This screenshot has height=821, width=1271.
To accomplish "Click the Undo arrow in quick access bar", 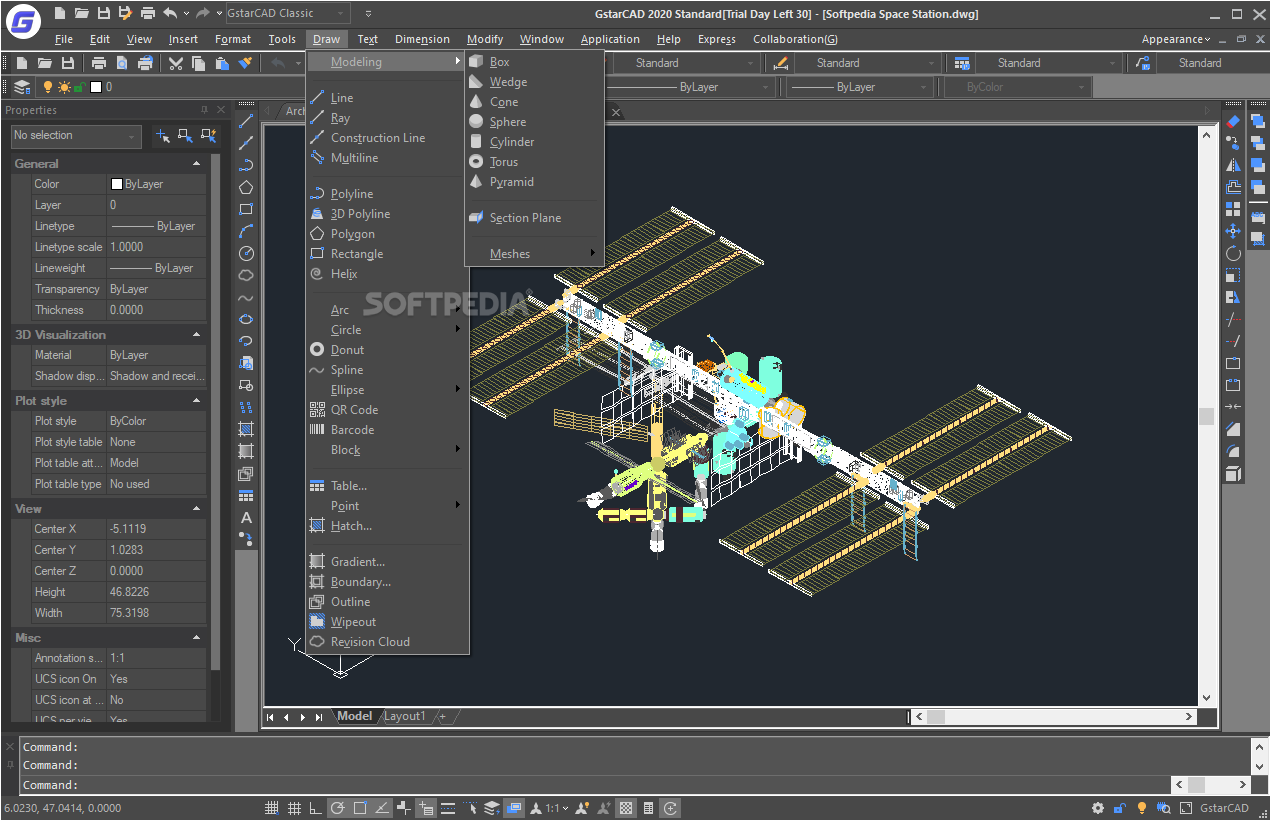I will pyautogui.click(x=170, y=13).
